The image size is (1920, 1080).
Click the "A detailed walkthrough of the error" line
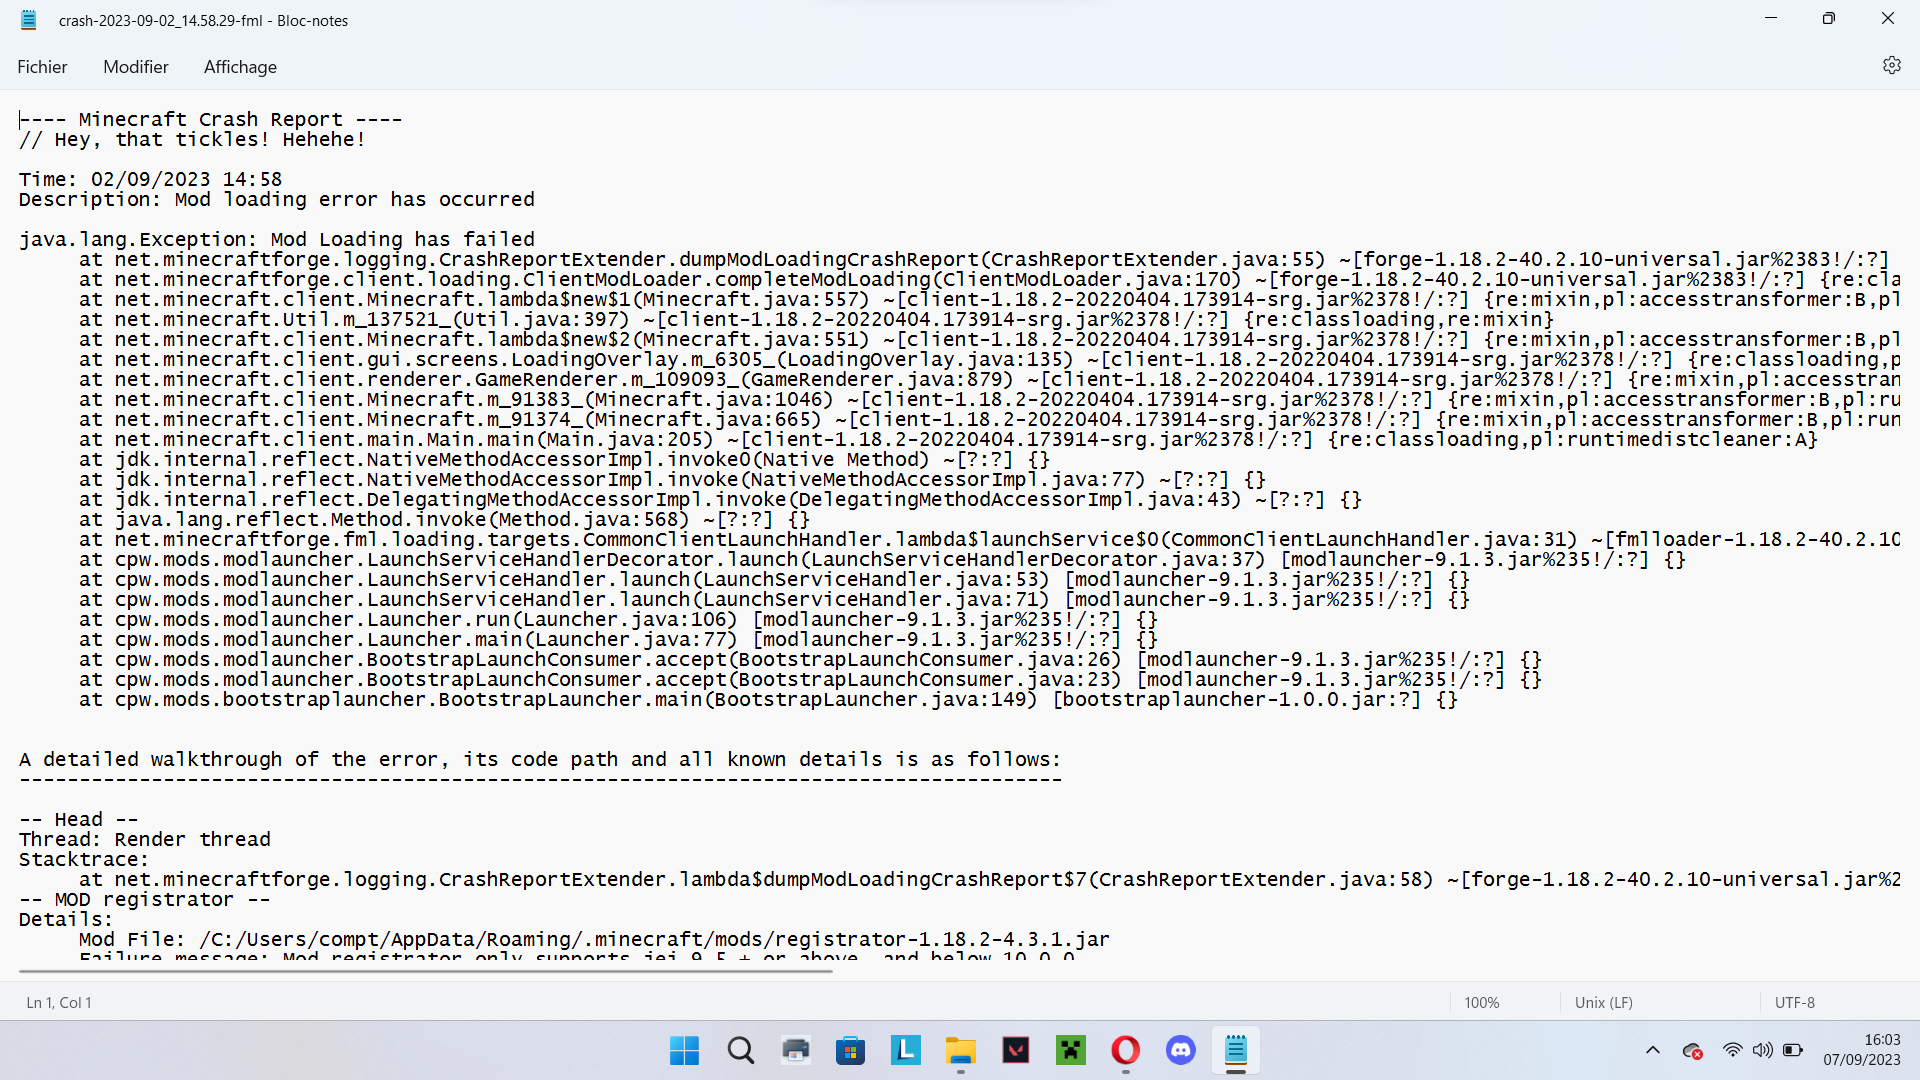[540, 760]
